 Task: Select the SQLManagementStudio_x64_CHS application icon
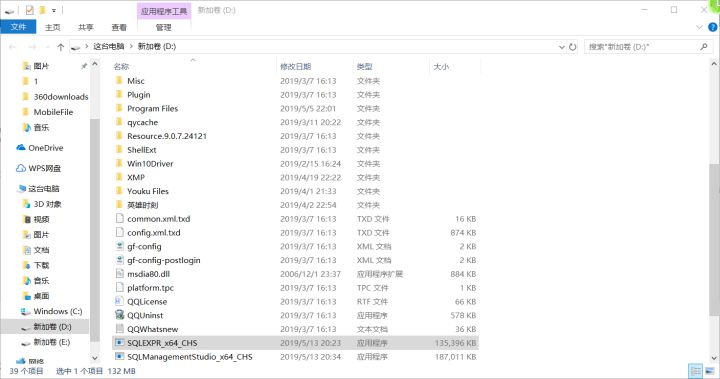click(119, 356)
